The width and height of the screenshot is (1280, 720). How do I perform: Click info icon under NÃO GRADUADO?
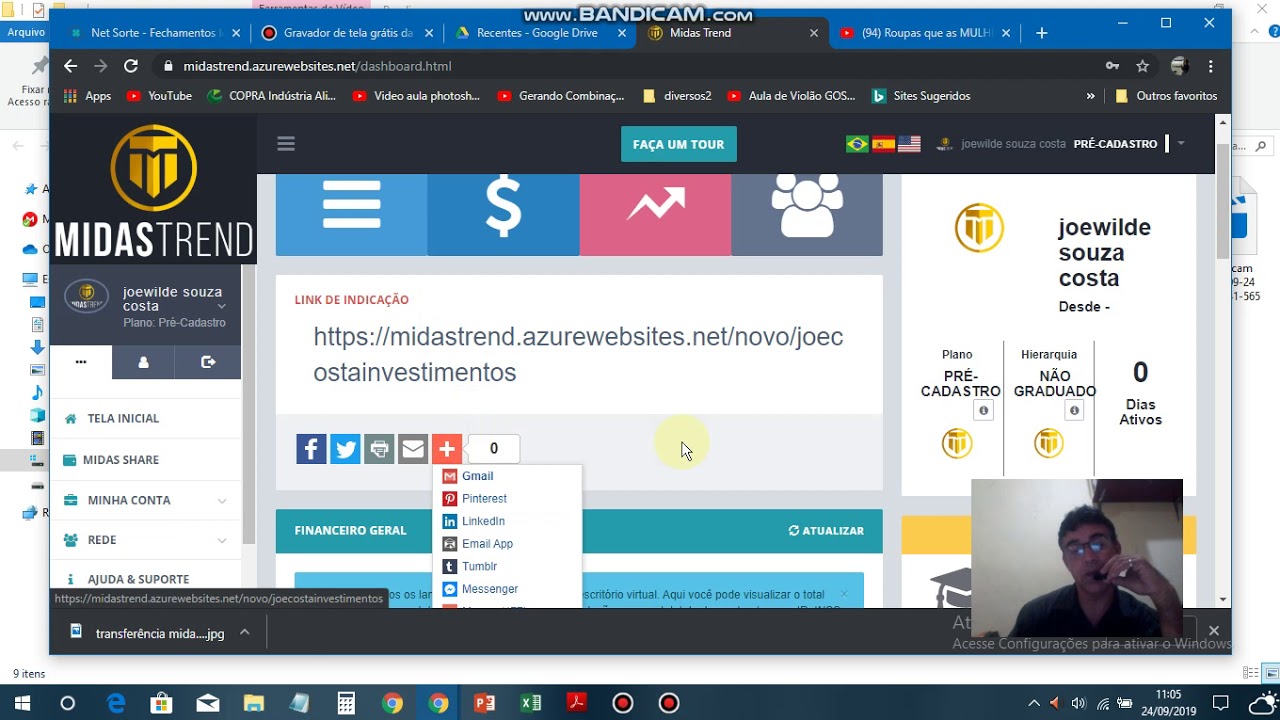[1074, 411]
